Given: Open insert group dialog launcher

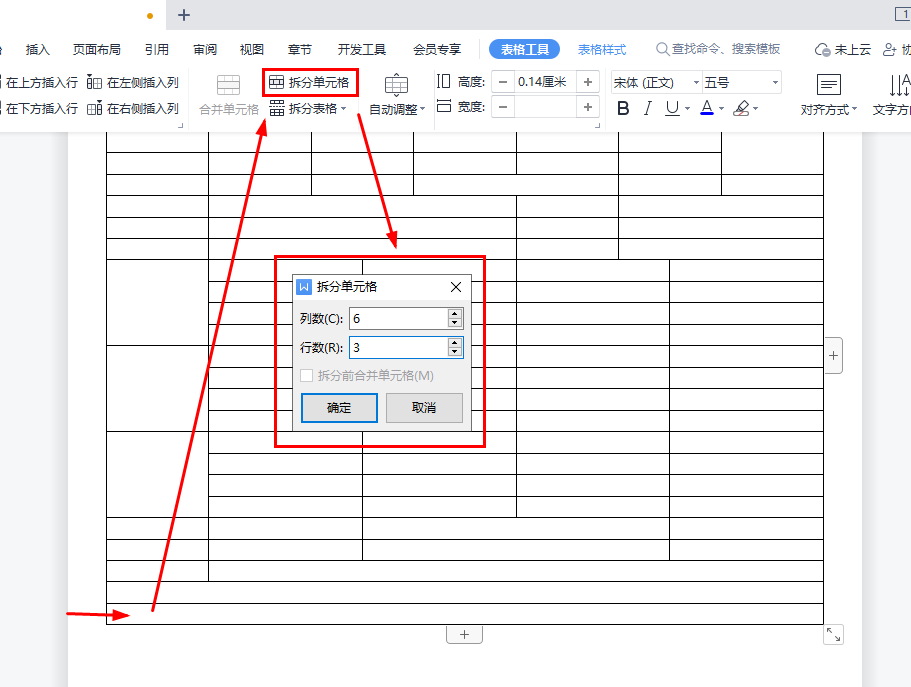Looking at the screenshot, I should 181,125.
